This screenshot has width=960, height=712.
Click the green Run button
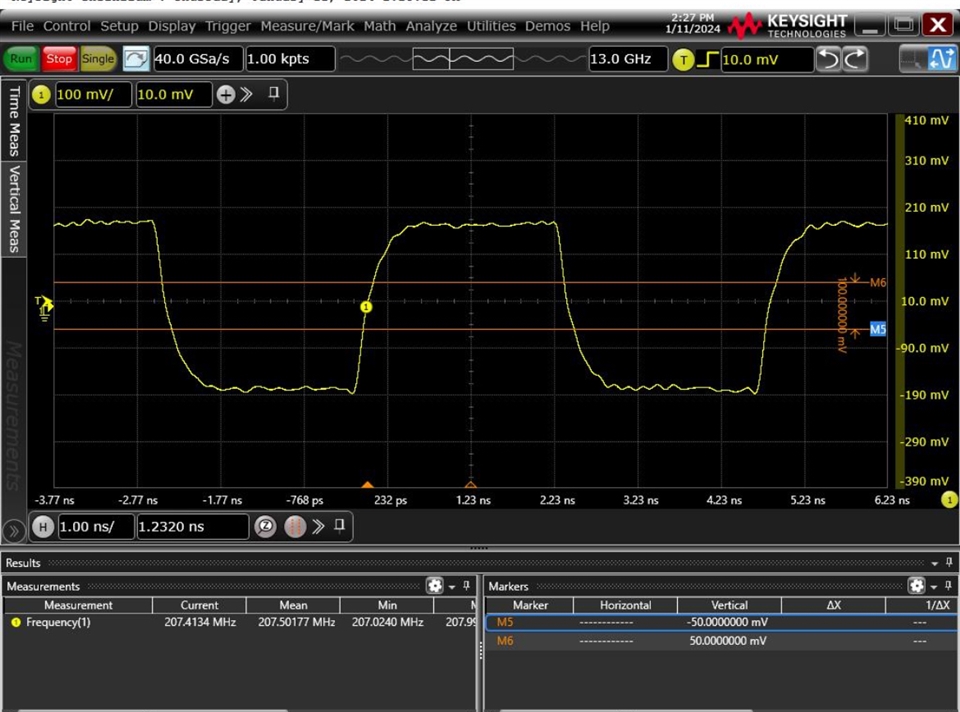(21, 59)
